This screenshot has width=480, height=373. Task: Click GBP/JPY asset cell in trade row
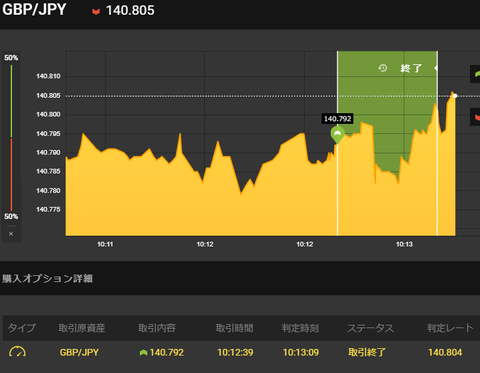(x=79, y=352)
